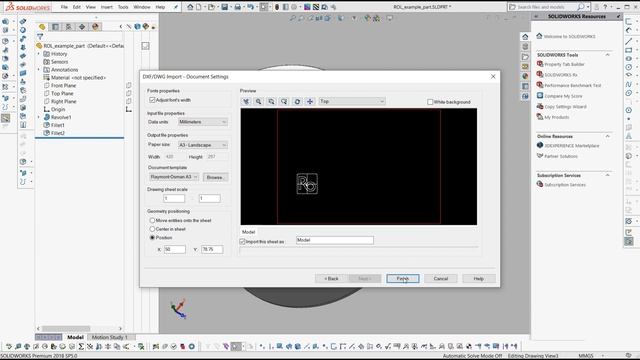
Task: Open preview view orientation Top dropdown
Action: click(x=352, y=101)
